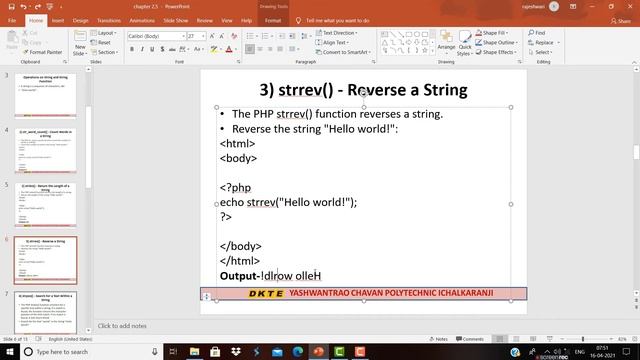Pick text highlight color
The image size is (640, 360).
[x=214, y=49]
